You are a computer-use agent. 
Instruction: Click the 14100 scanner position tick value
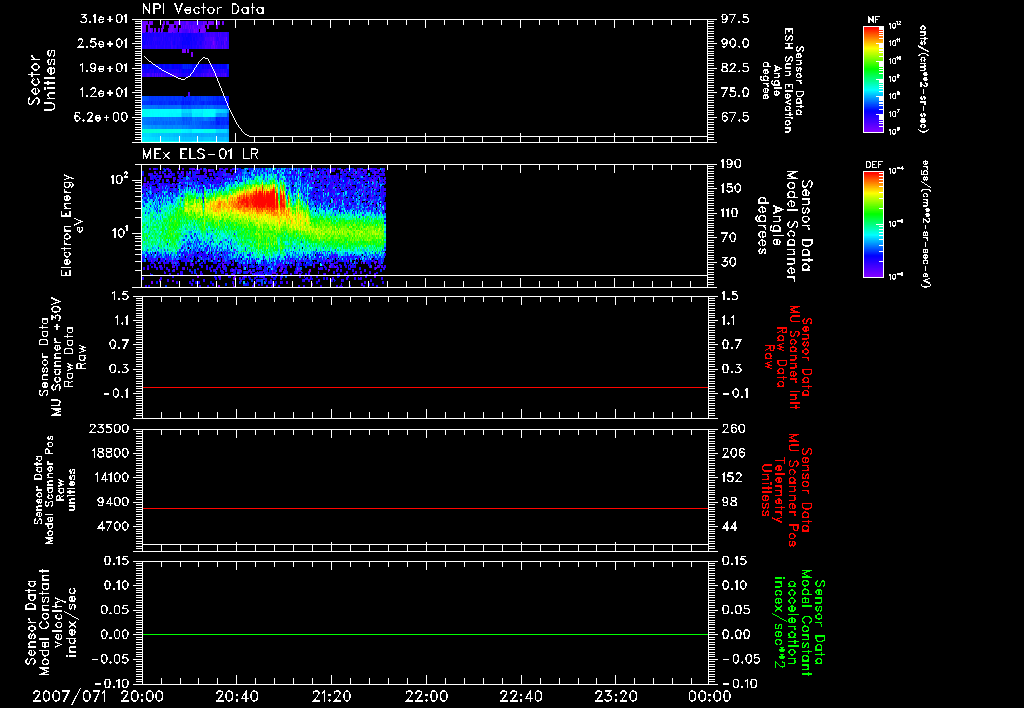point(108,477)
